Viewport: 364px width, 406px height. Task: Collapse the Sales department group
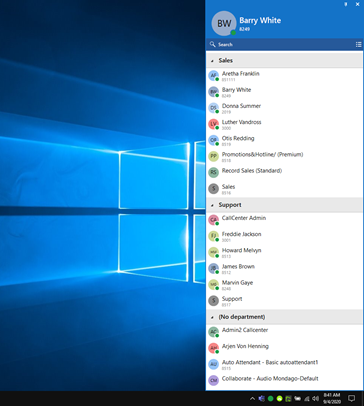212,61
